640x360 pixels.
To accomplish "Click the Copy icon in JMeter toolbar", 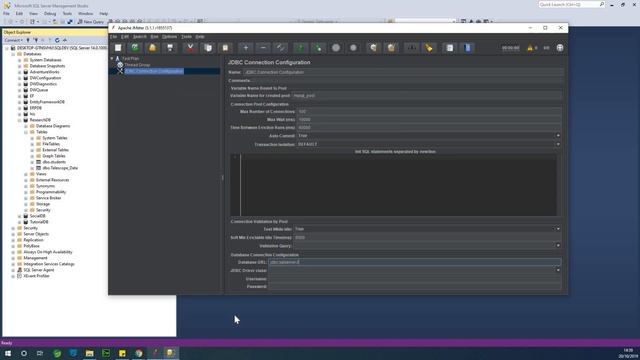I will coord(208,48).
